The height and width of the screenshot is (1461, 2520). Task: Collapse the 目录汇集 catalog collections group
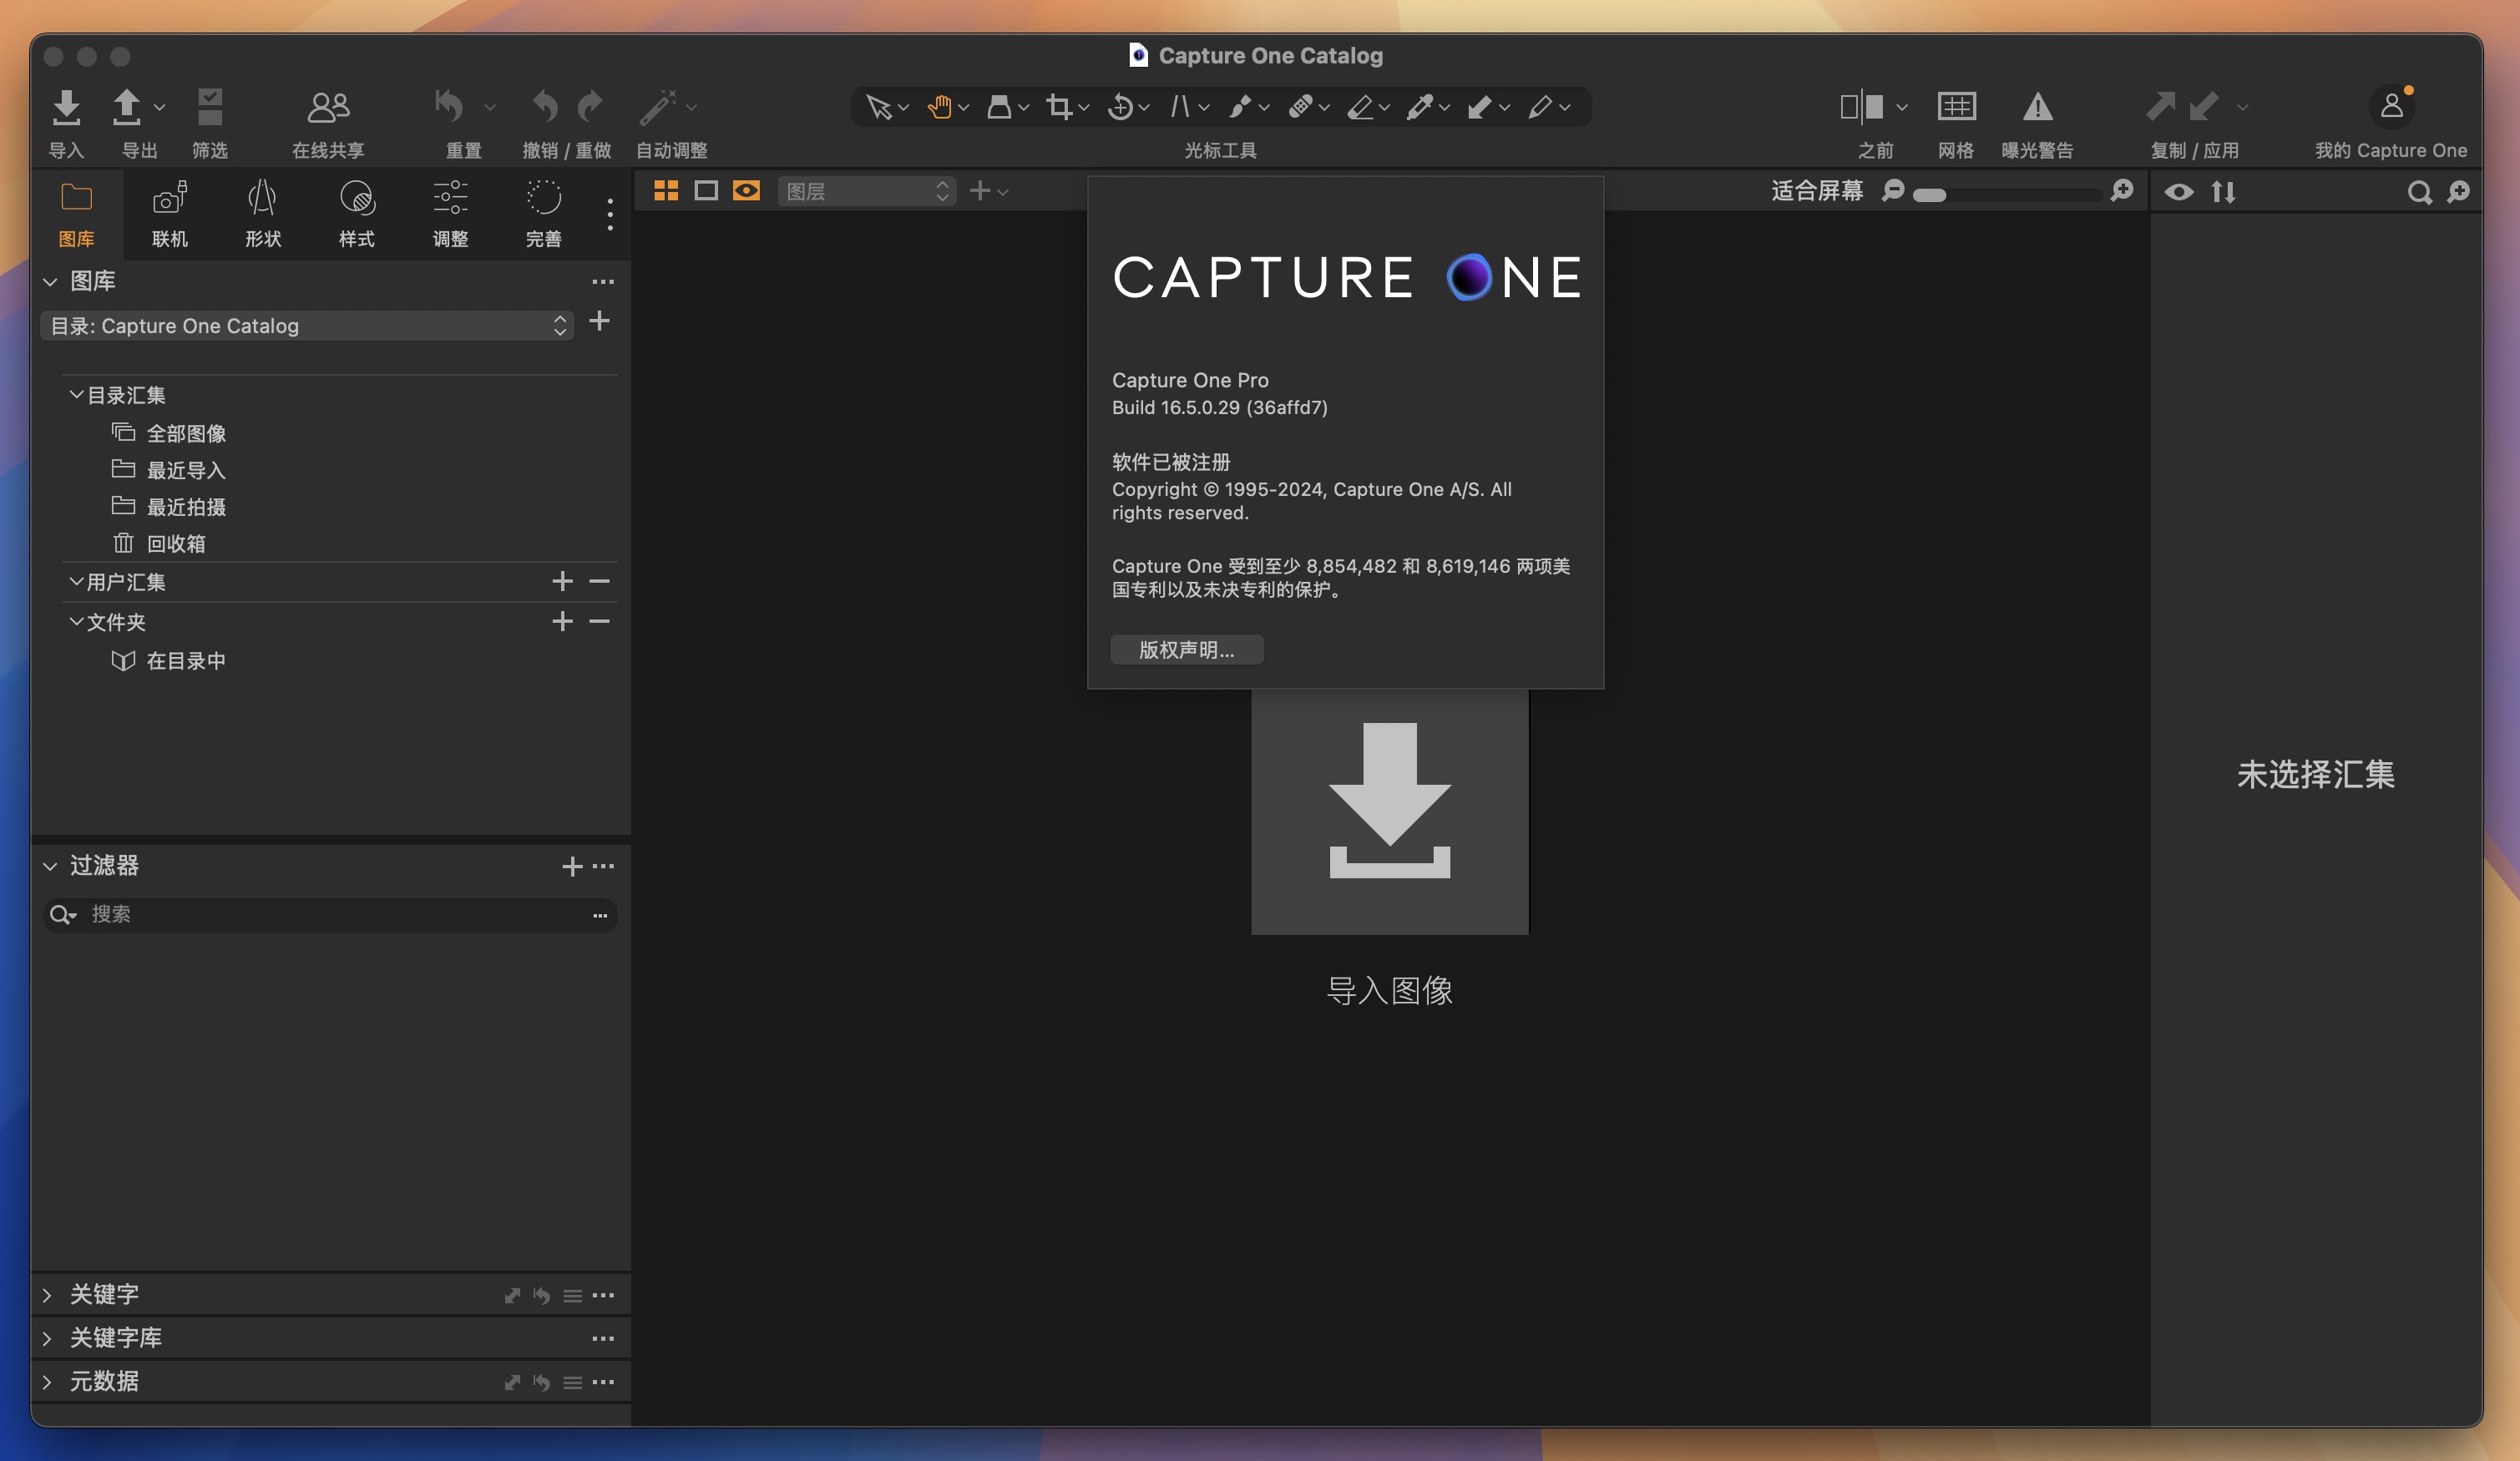[76, 395]
